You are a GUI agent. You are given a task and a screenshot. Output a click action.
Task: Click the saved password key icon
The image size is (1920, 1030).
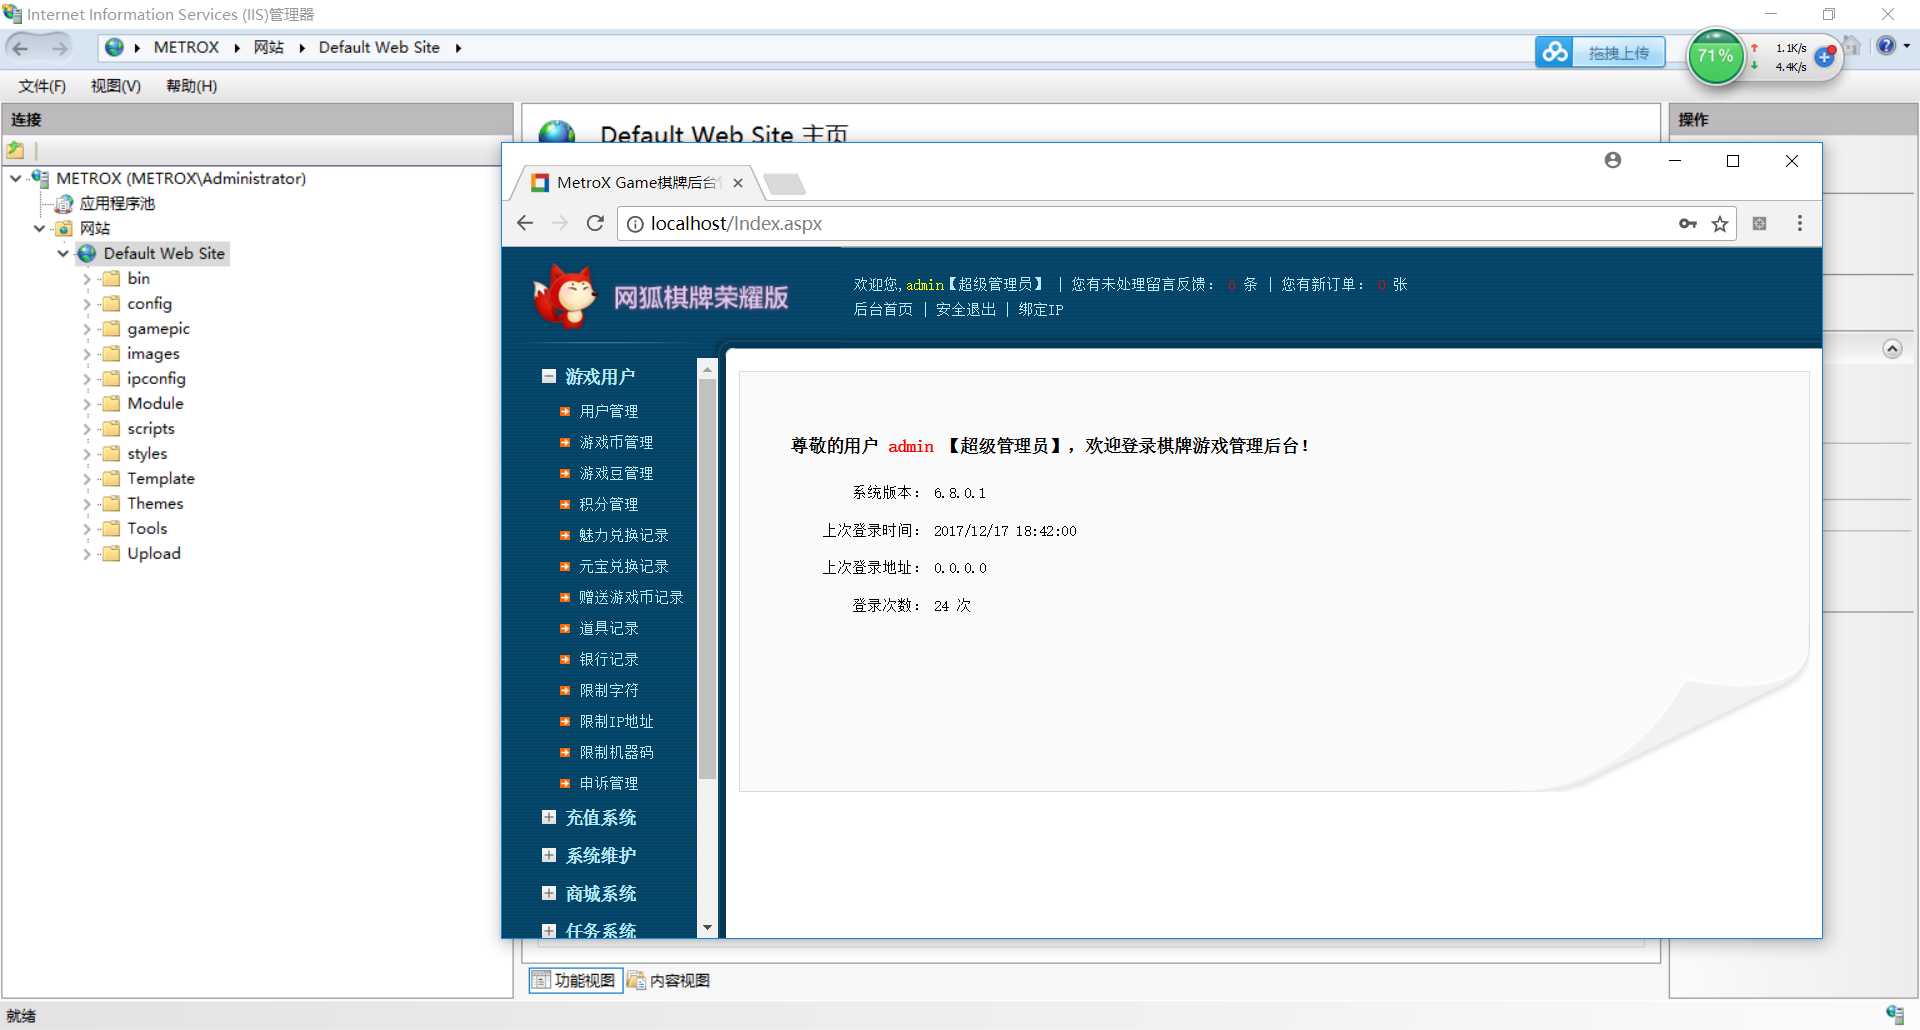click(x=1688, y=224)
